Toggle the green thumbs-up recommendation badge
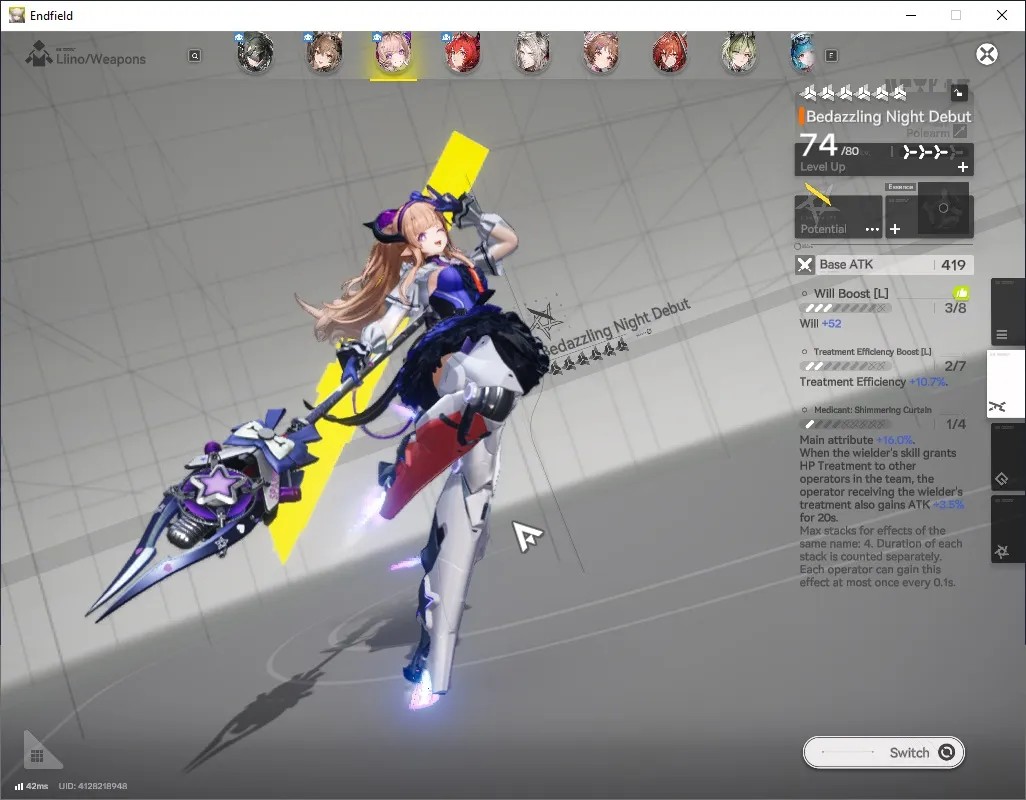 point(961,293)
